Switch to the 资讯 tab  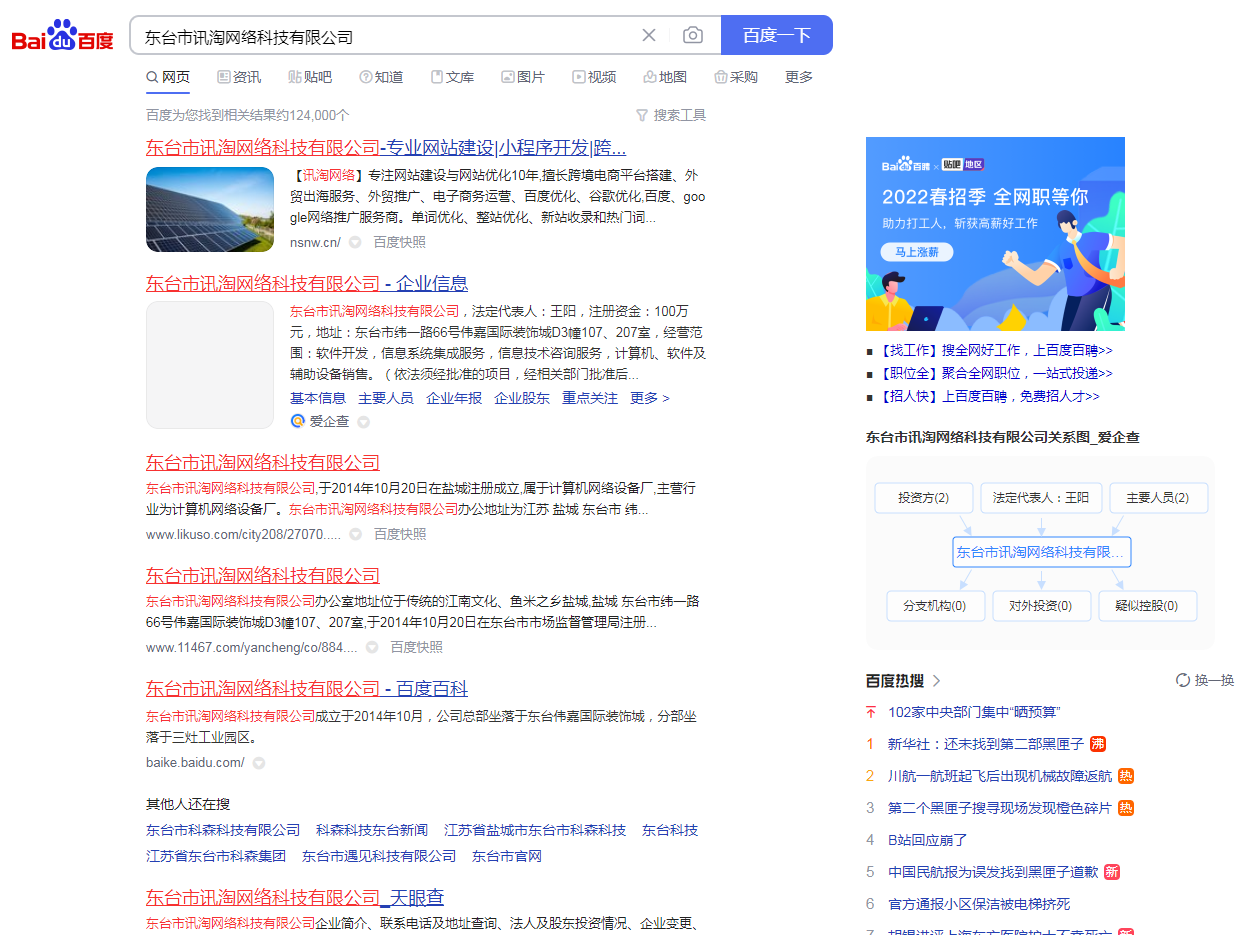[x=239, y=77]
